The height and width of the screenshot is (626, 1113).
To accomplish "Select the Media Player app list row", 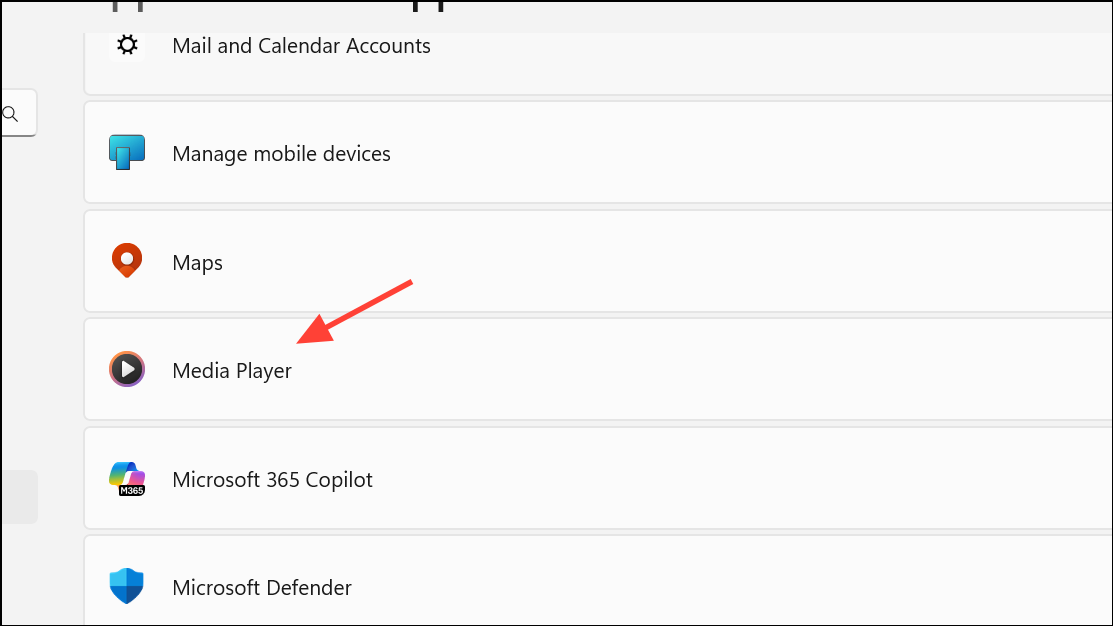I will pos(598,369).
